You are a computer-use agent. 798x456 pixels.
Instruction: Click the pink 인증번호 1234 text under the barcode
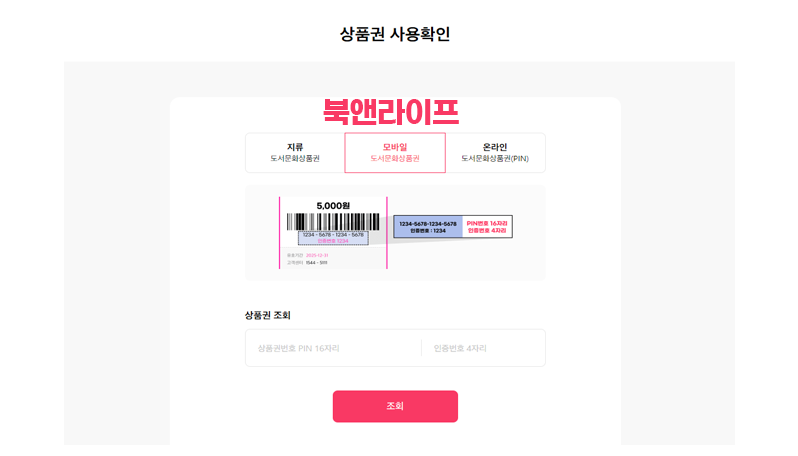click(333, 241)
